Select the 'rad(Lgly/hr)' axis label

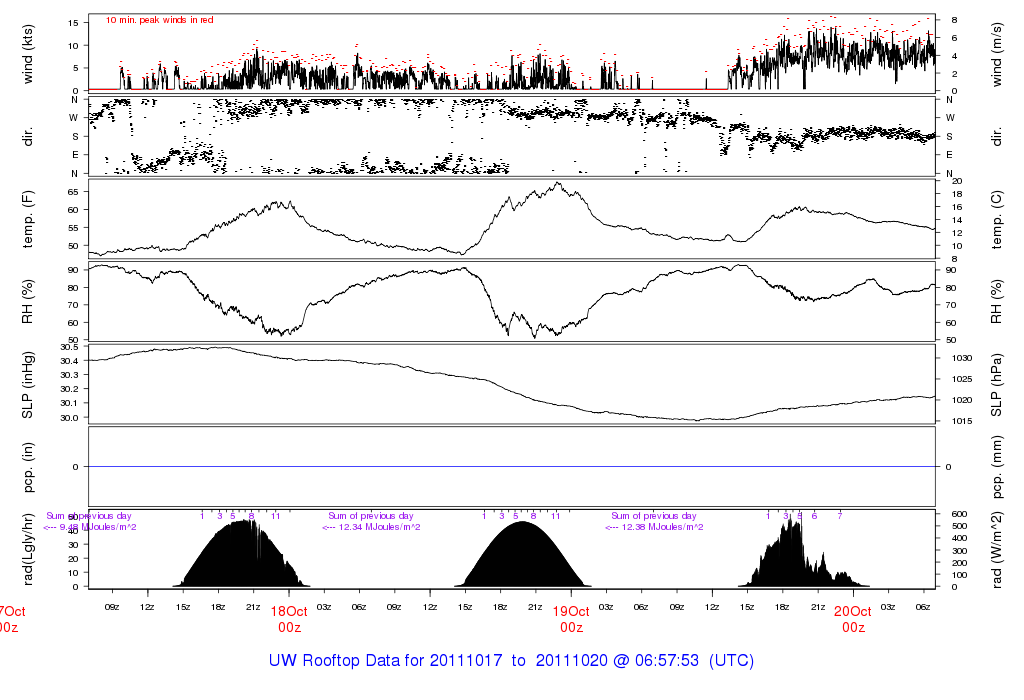pyautogui.click(x=27, y=549)
